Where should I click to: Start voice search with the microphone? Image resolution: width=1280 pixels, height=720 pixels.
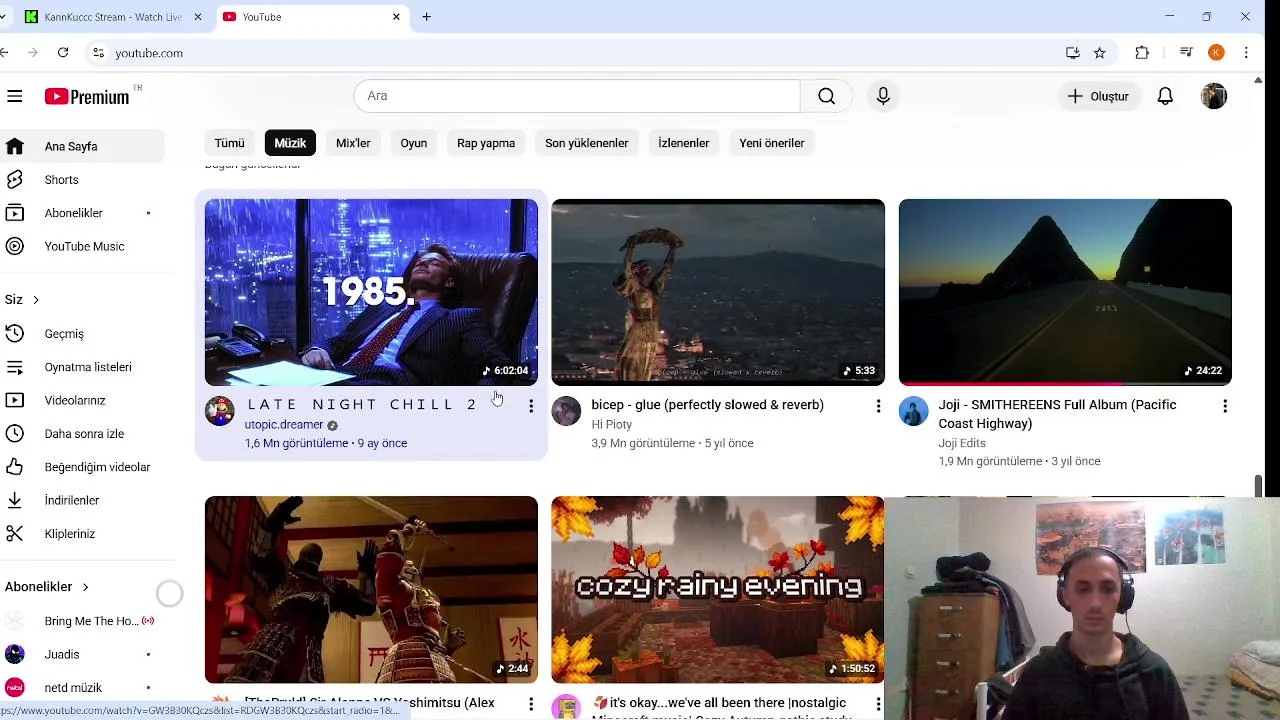pos(883,96)
